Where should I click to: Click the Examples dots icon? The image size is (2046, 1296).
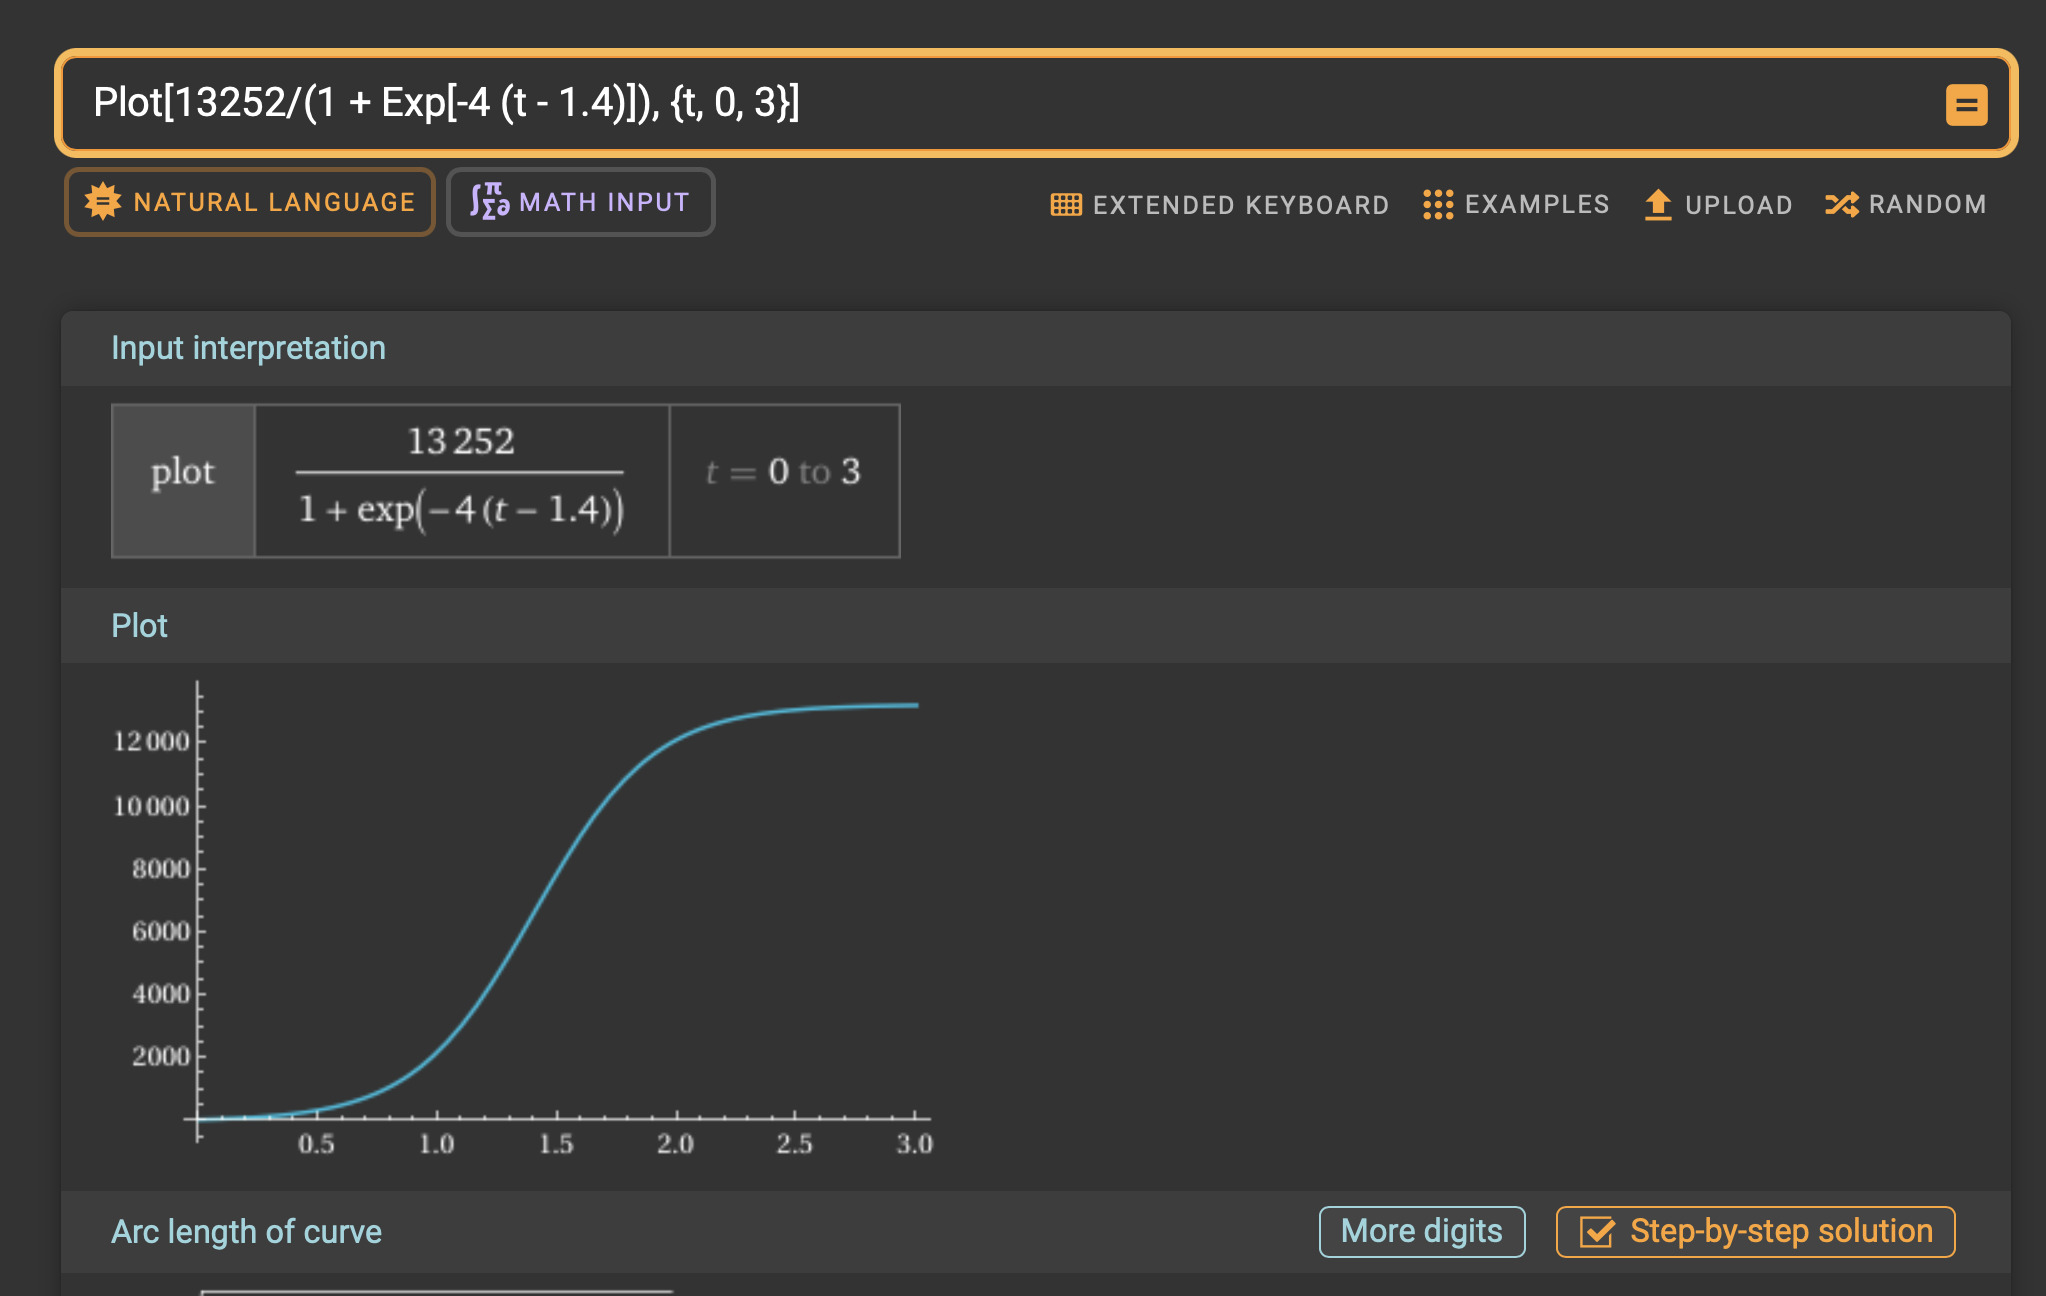[x=1438, y=204]
